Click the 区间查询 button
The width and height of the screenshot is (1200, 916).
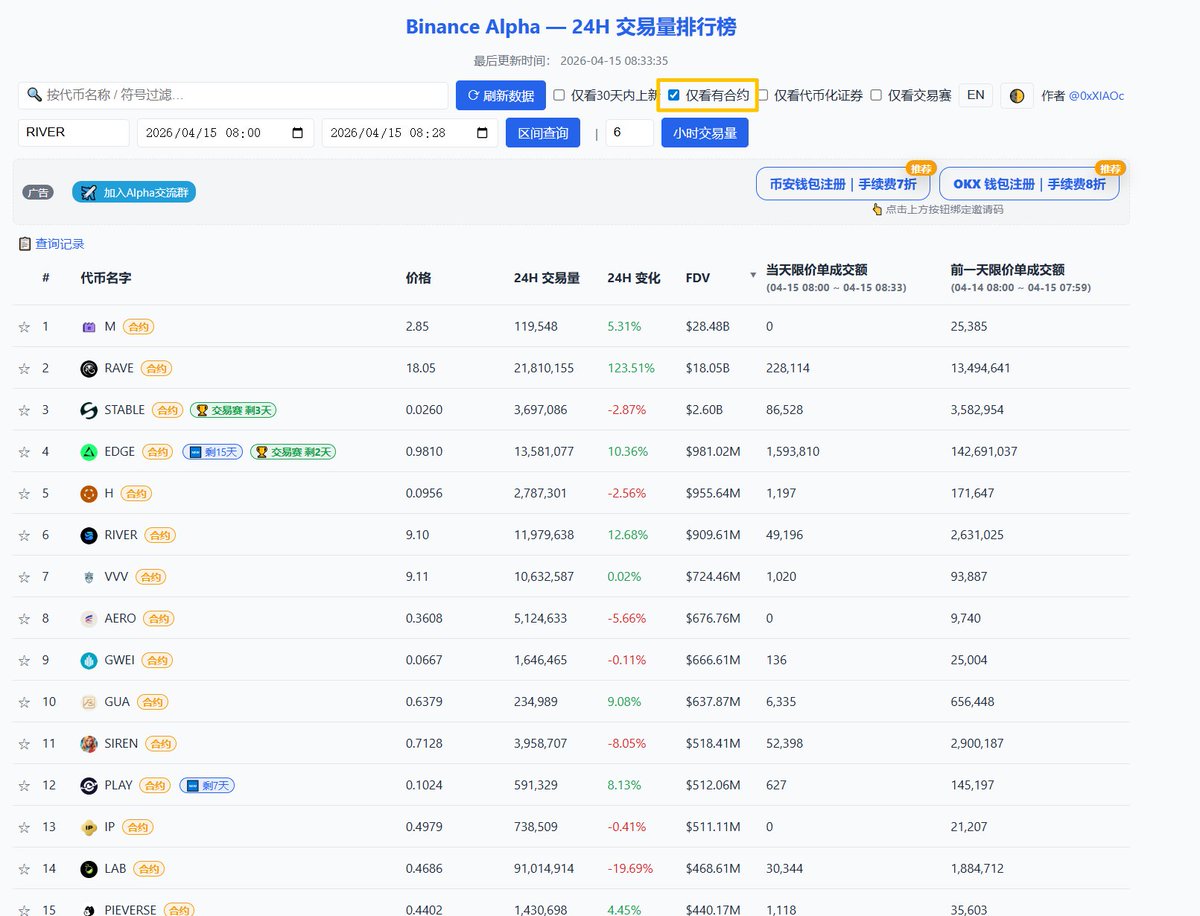[543, 133]
